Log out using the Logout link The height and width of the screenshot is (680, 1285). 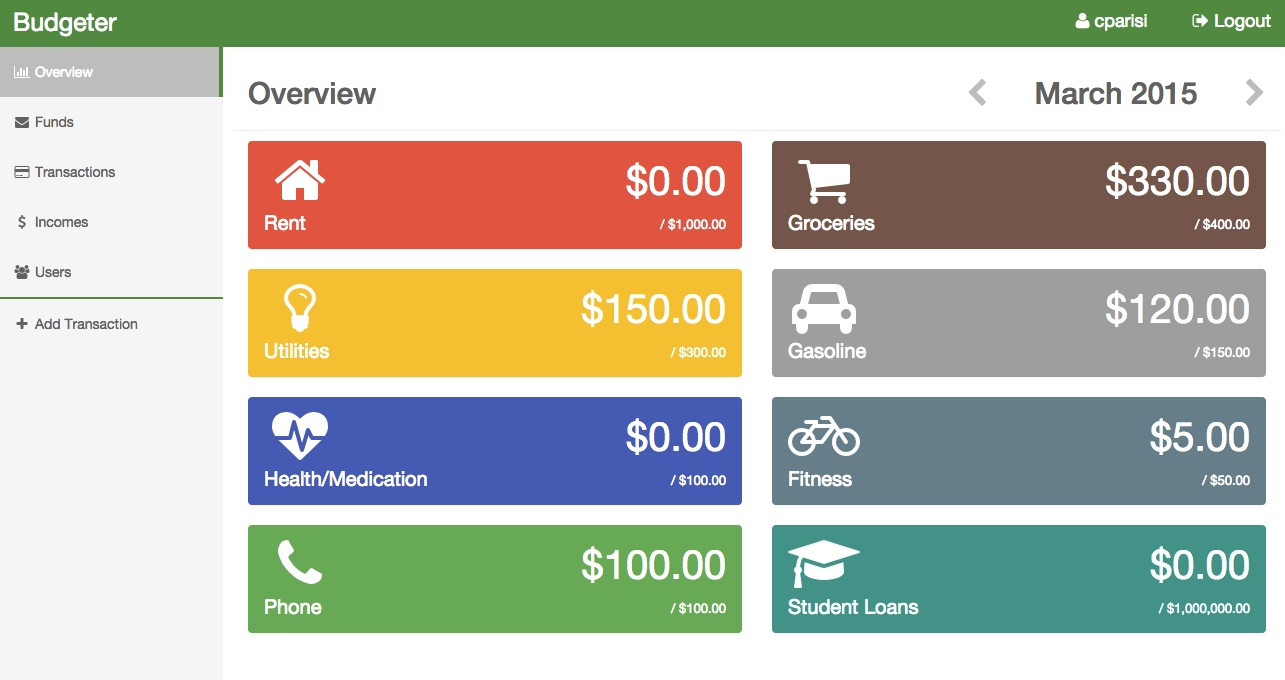1231,21
